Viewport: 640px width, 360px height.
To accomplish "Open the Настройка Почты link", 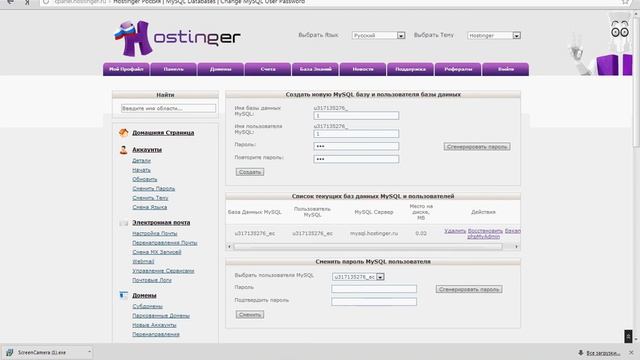I will click(x=155, y=233).
